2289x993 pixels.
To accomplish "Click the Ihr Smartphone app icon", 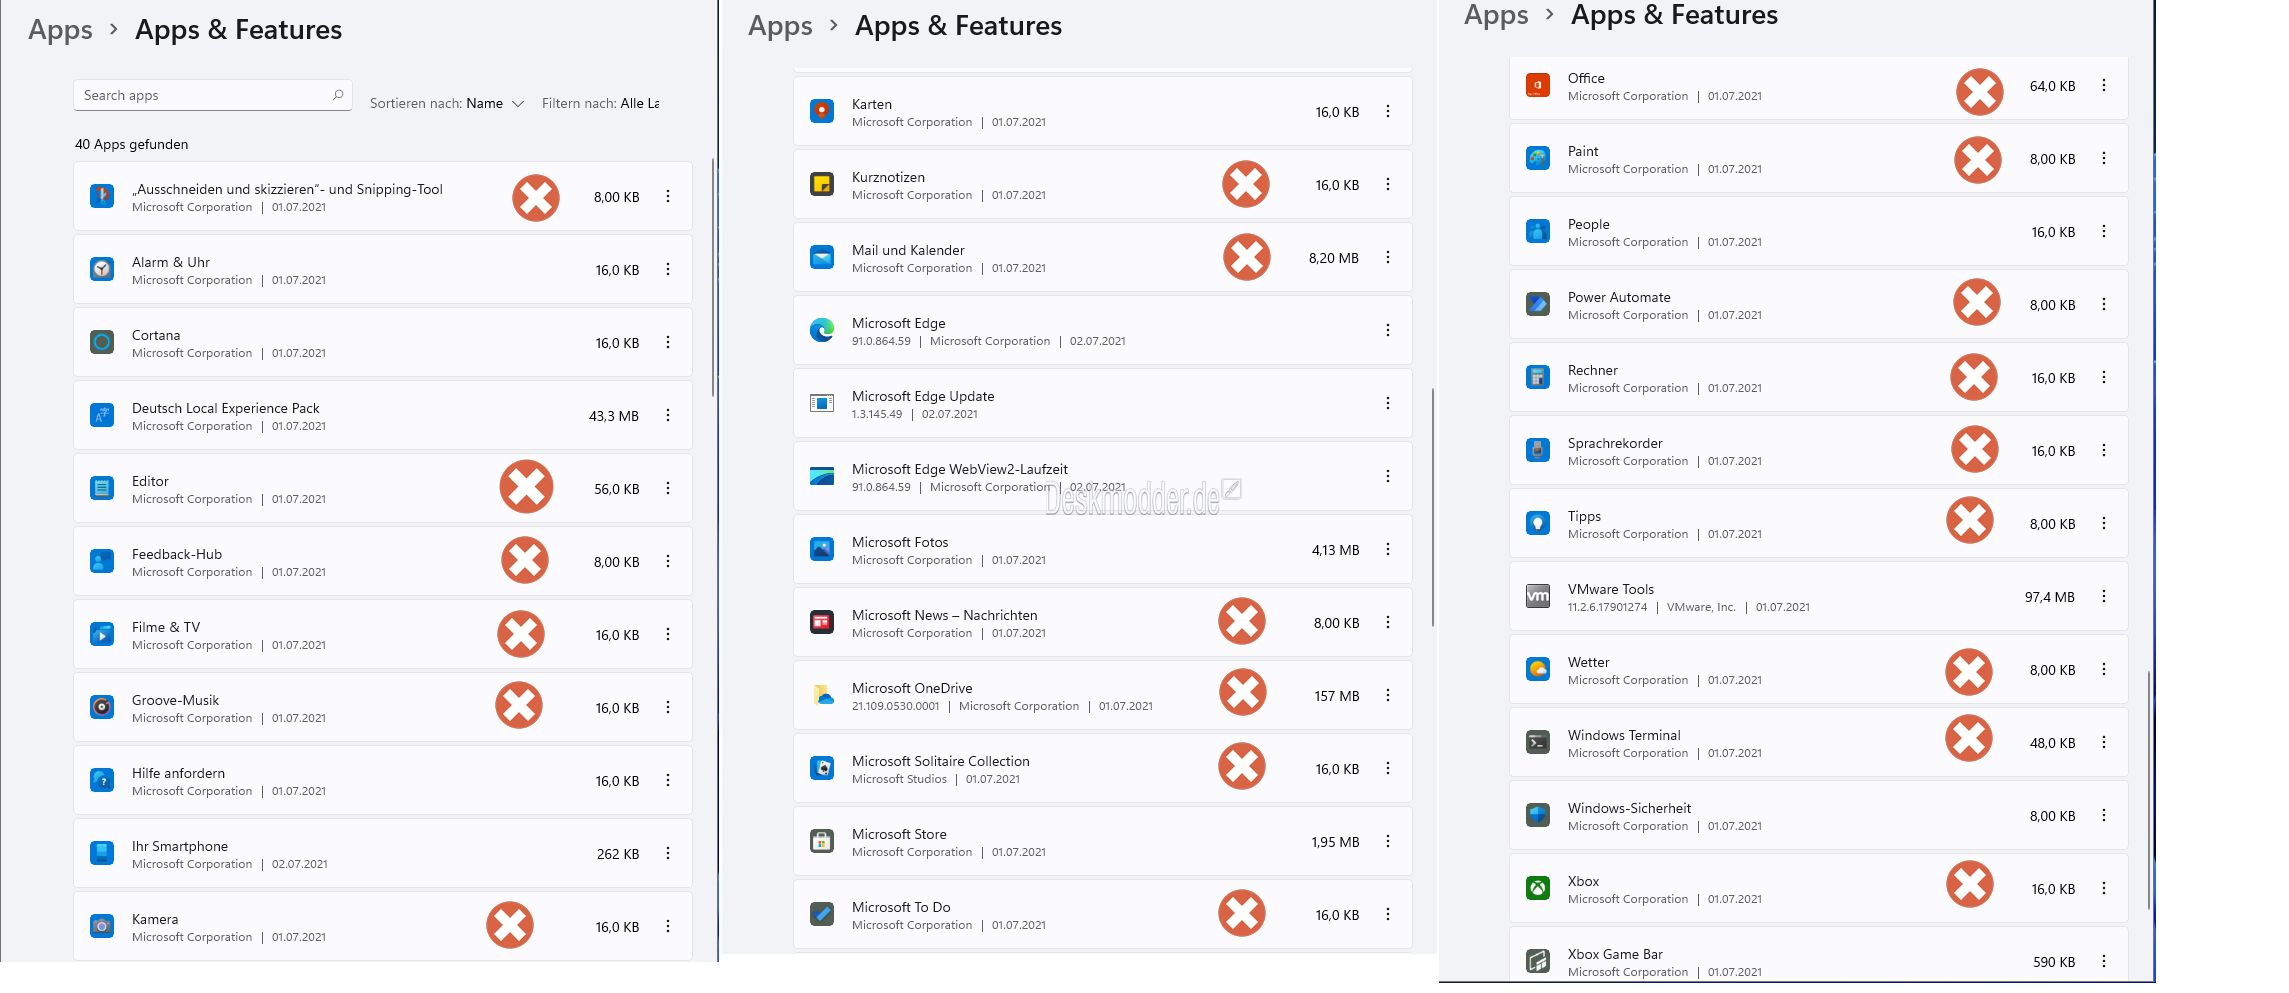I will click(102, 853).
